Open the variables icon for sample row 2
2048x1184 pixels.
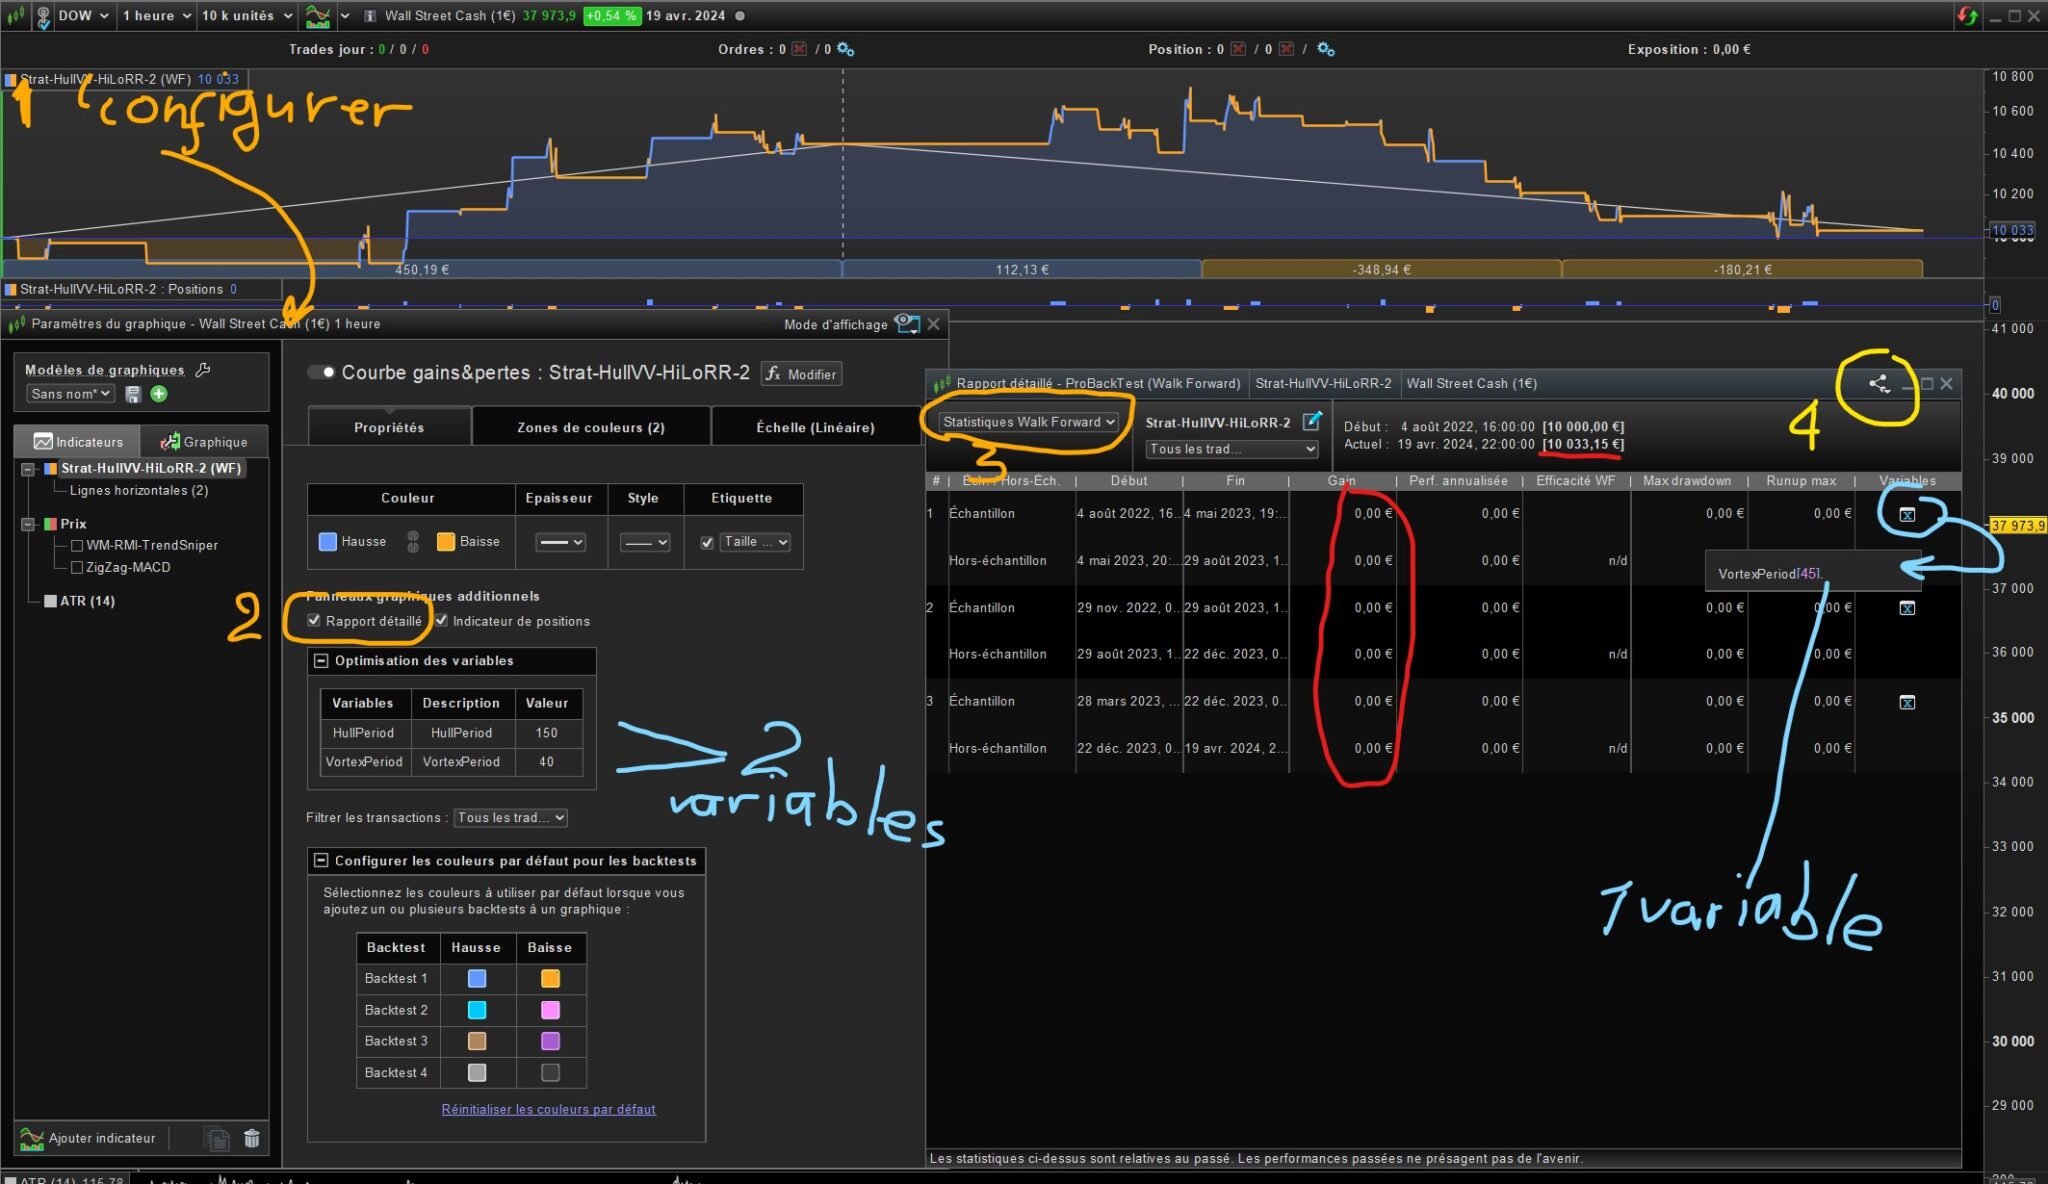tap(1907, 608)
